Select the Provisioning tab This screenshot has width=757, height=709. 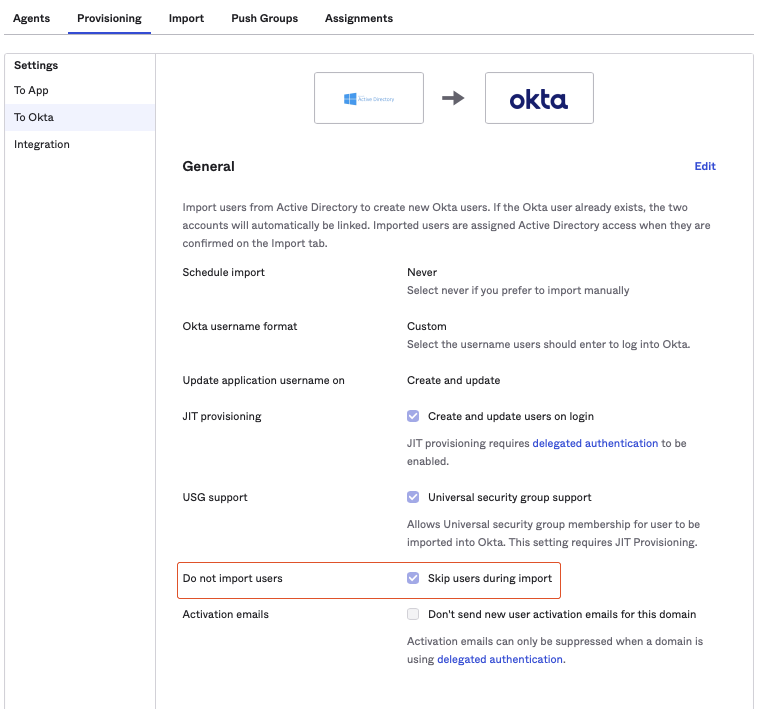click(x=109, y=18)
